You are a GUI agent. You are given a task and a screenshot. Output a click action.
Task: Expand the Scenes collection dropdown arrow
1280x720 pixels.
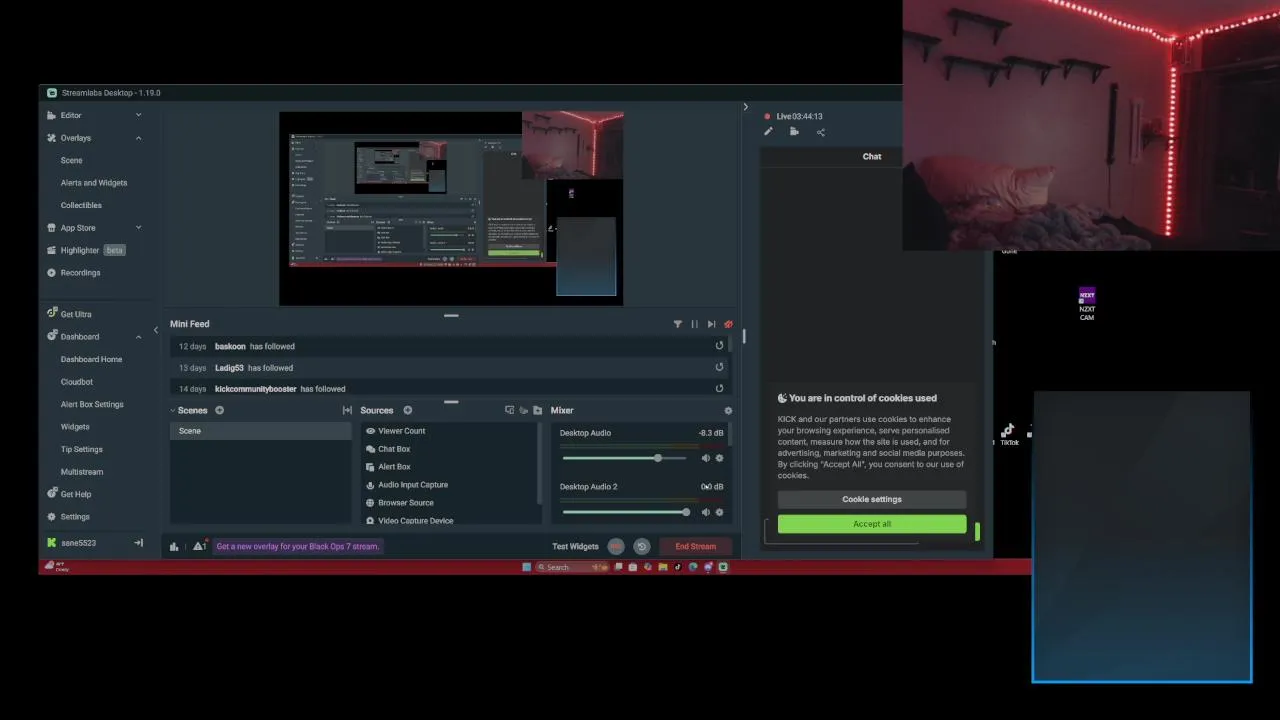[x=173, y=410]
